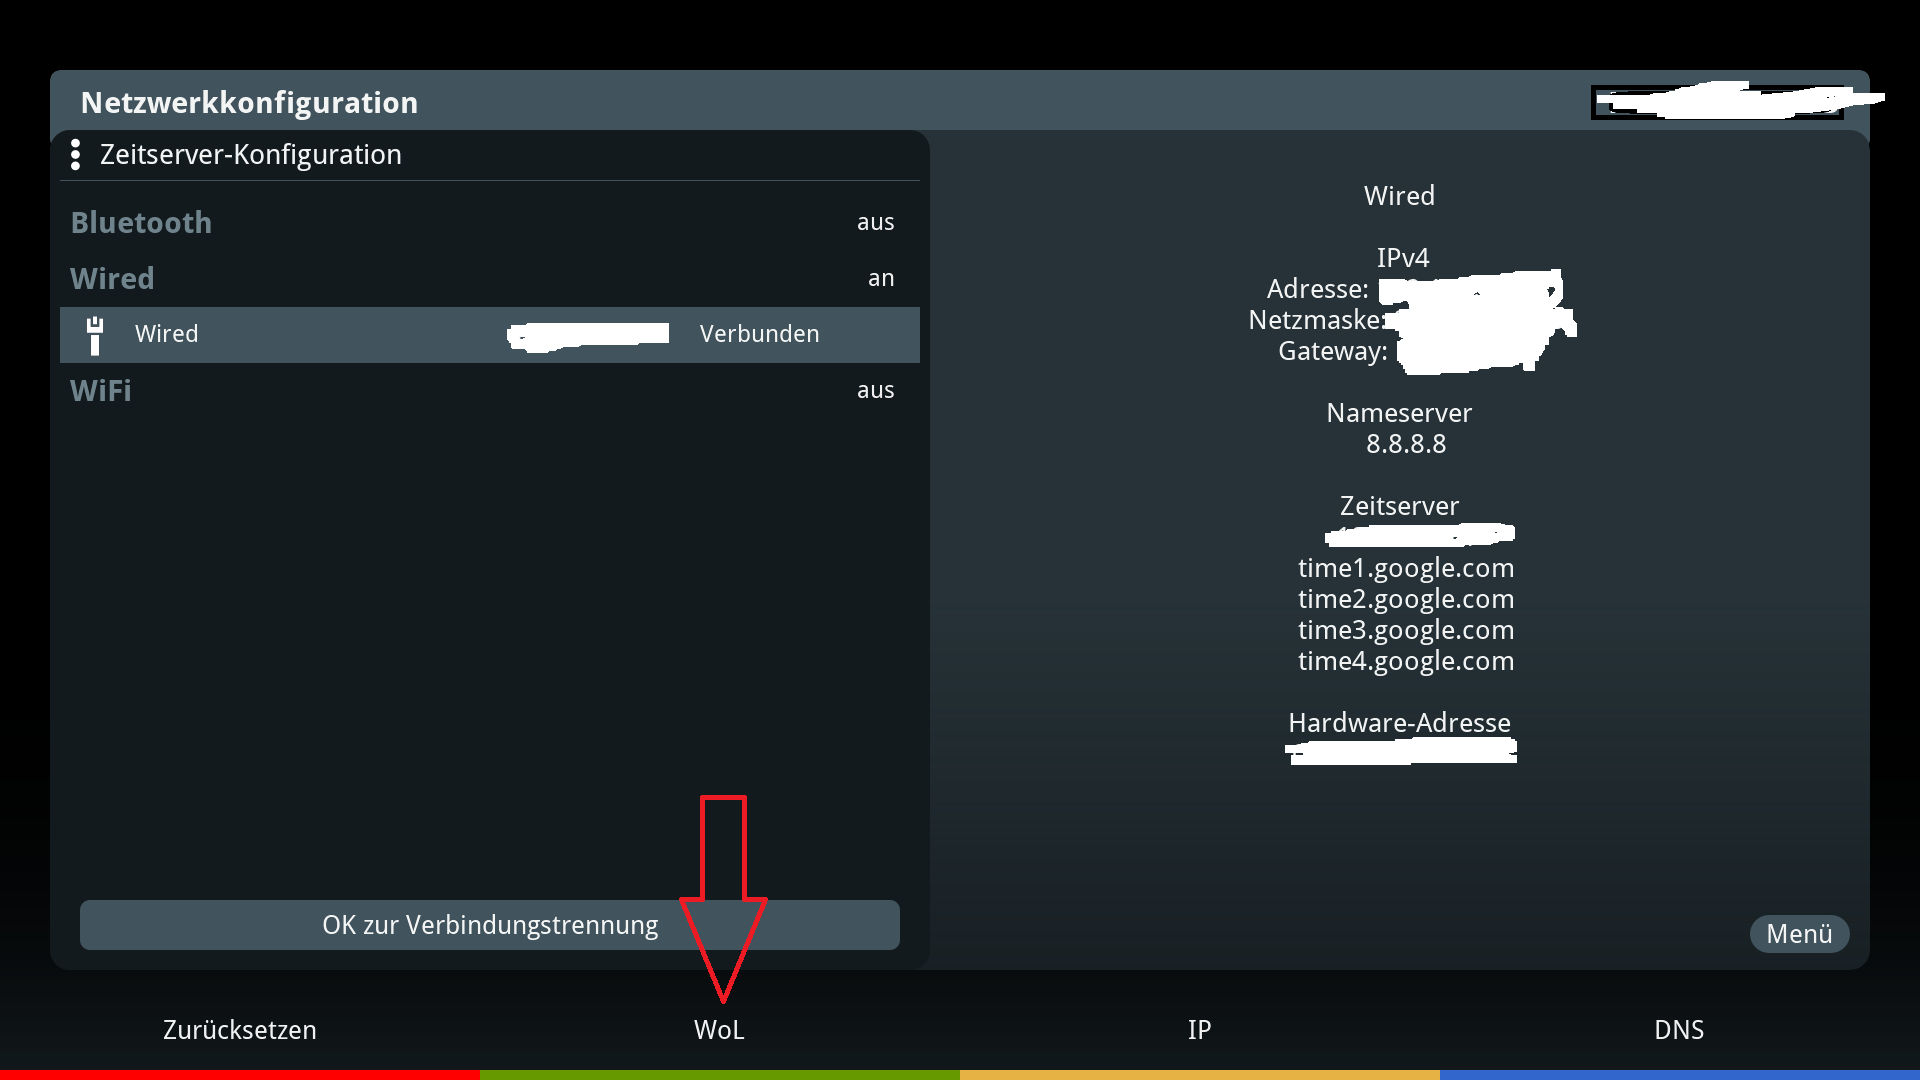Click the ethernet plug icon in Wired row
The height and width of the screenshot is (1080, 1920).
click(x=95, y=335)
